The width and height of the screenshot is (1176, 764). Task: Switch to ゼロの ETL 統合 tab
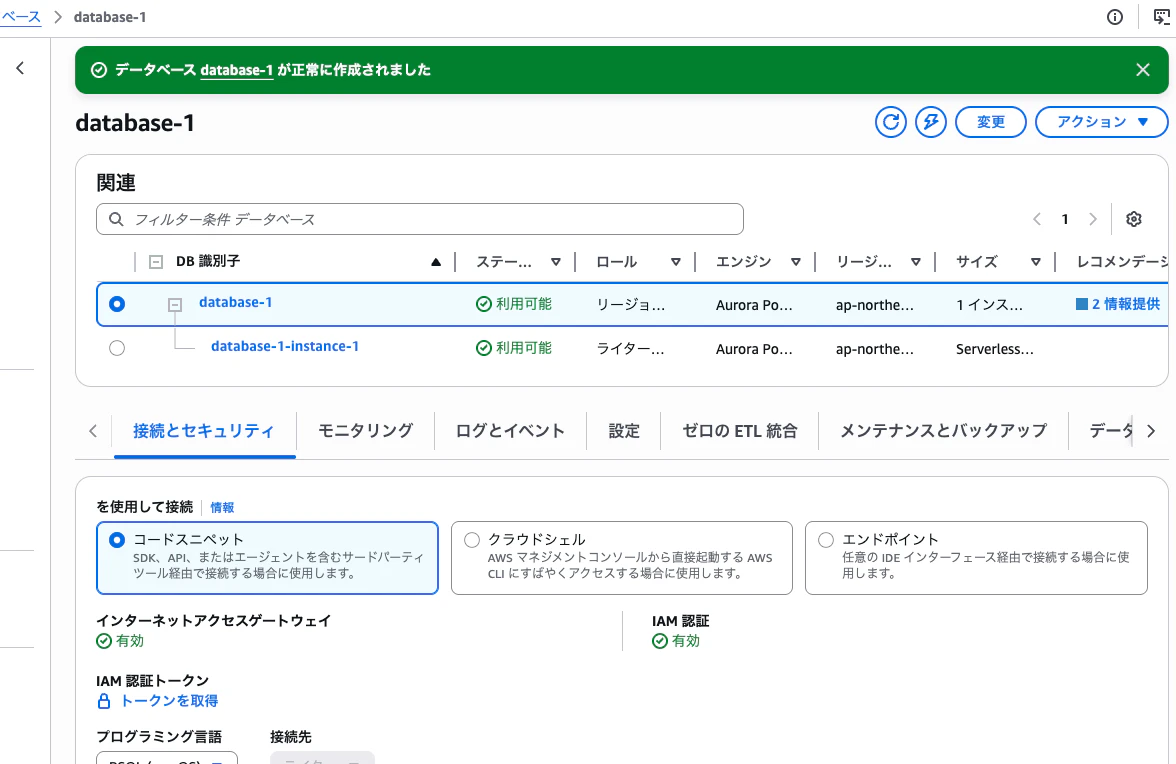740,431
